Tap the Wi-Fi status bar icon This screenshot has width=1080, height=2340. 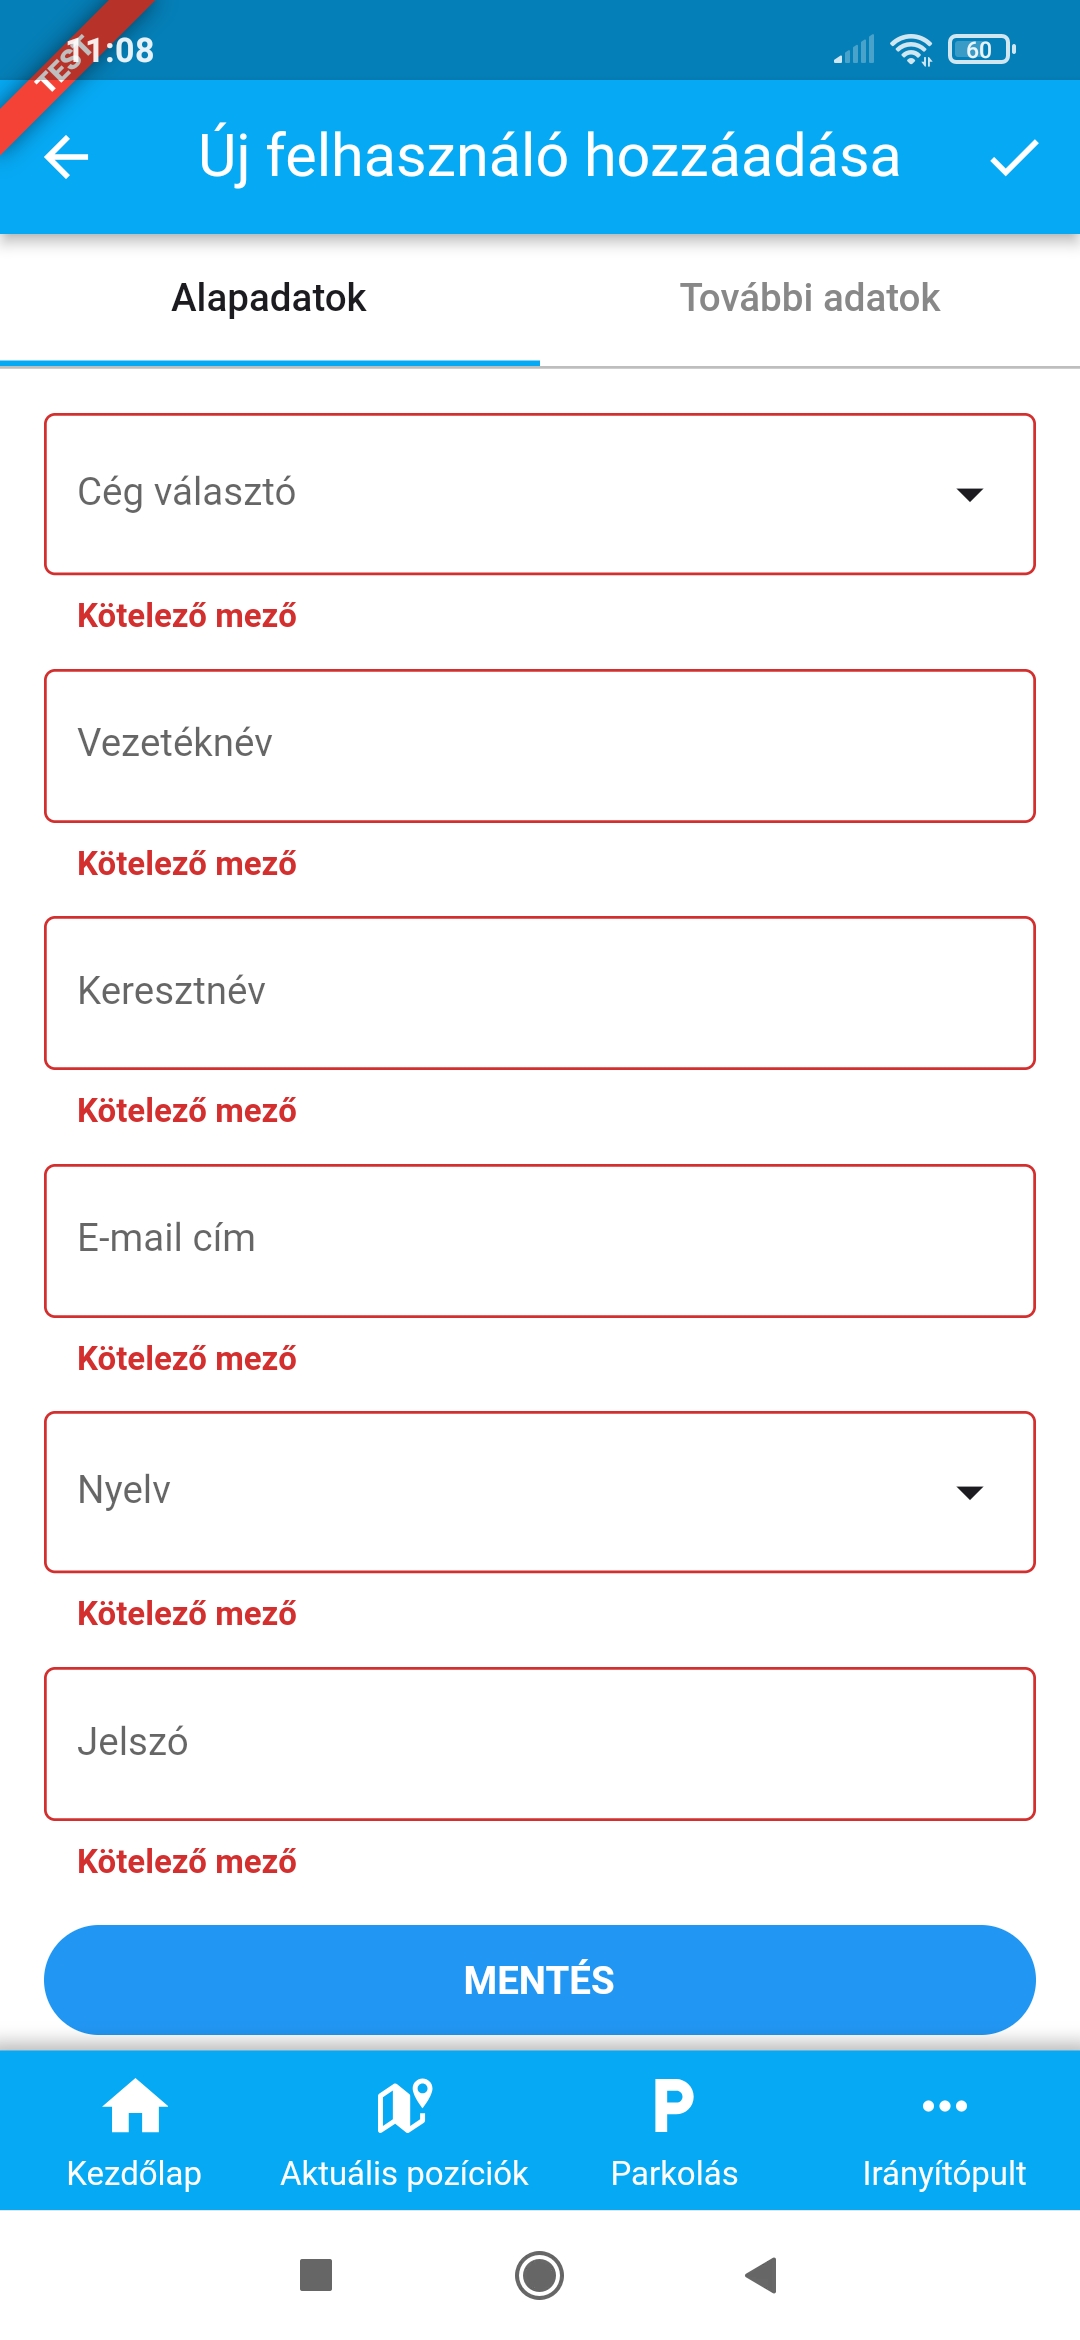coord(911,49)
